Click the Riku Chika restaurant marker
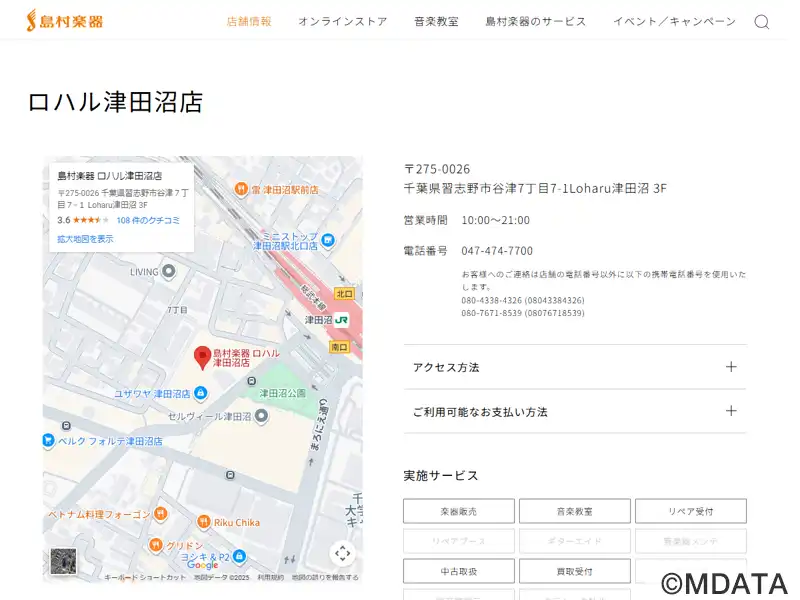 click(x=203, y=522)
